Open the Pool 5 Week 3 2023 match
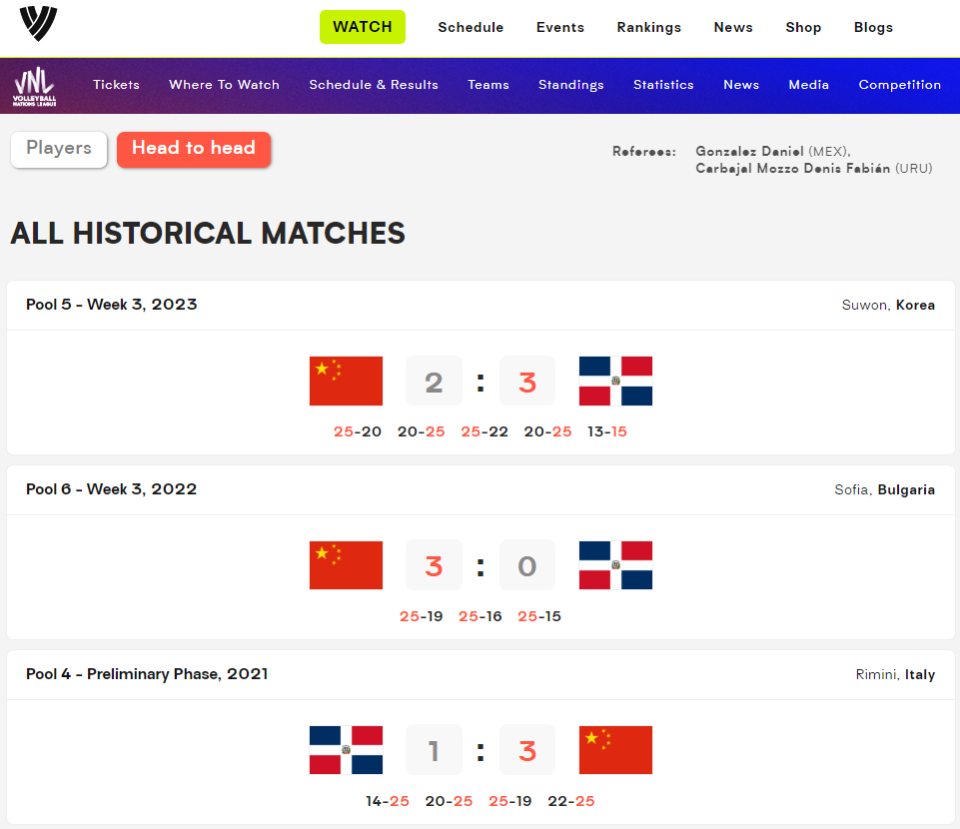 point(481,367)
